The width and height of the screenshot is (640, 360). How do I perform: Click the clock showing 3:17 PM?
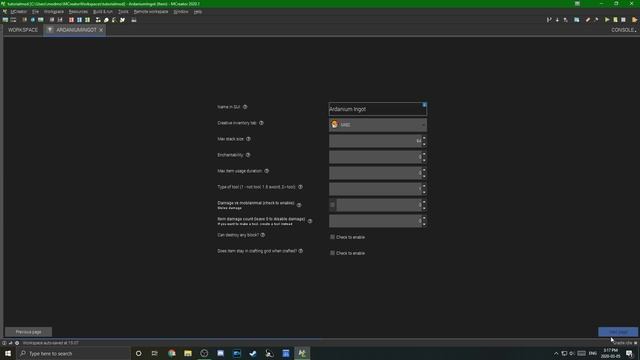611,353
